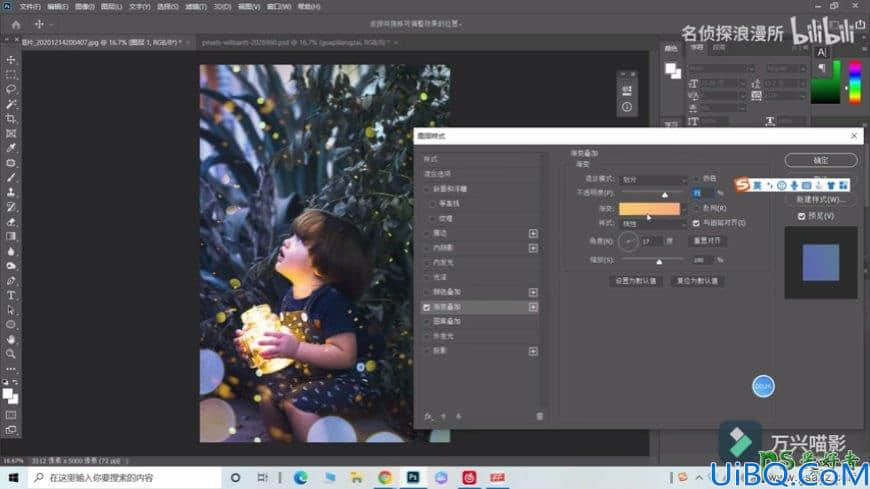Image resolution: width=870 pixels, height=489 pixels.
Task: Adjust the Opacity (不透明度) slider
Action: 665,194
